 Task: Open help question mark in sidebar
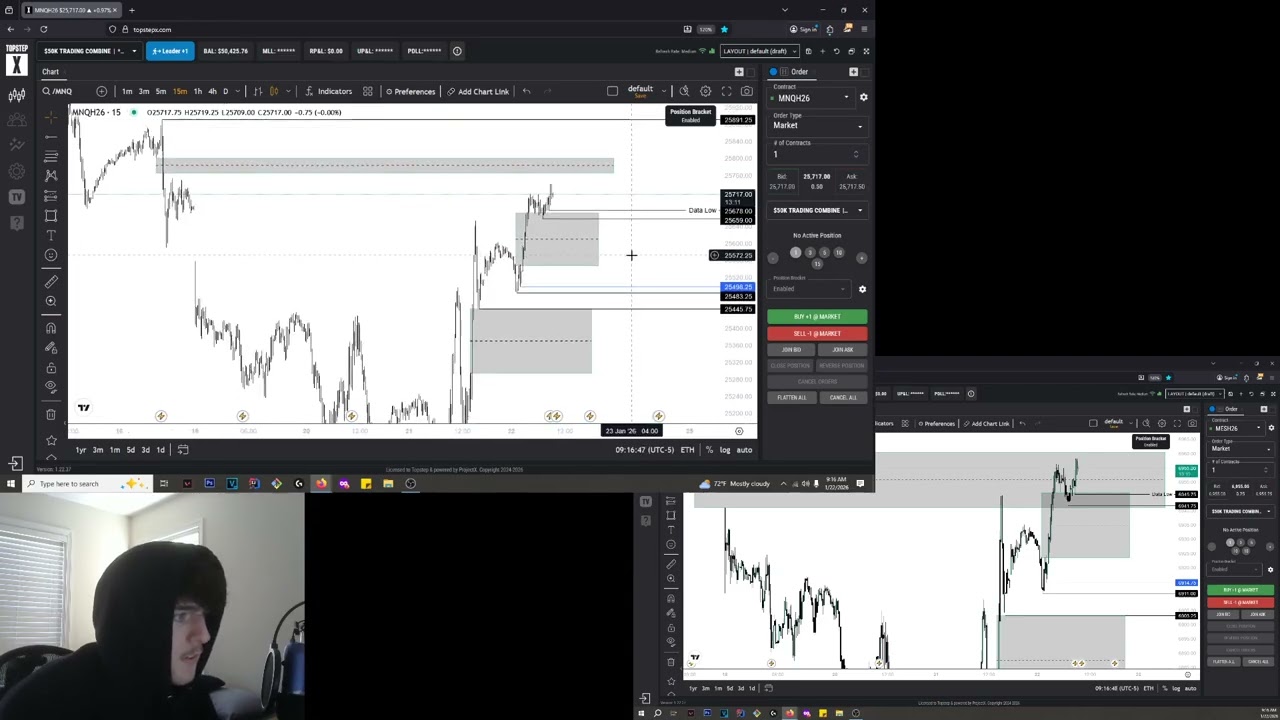pos(17,222)
